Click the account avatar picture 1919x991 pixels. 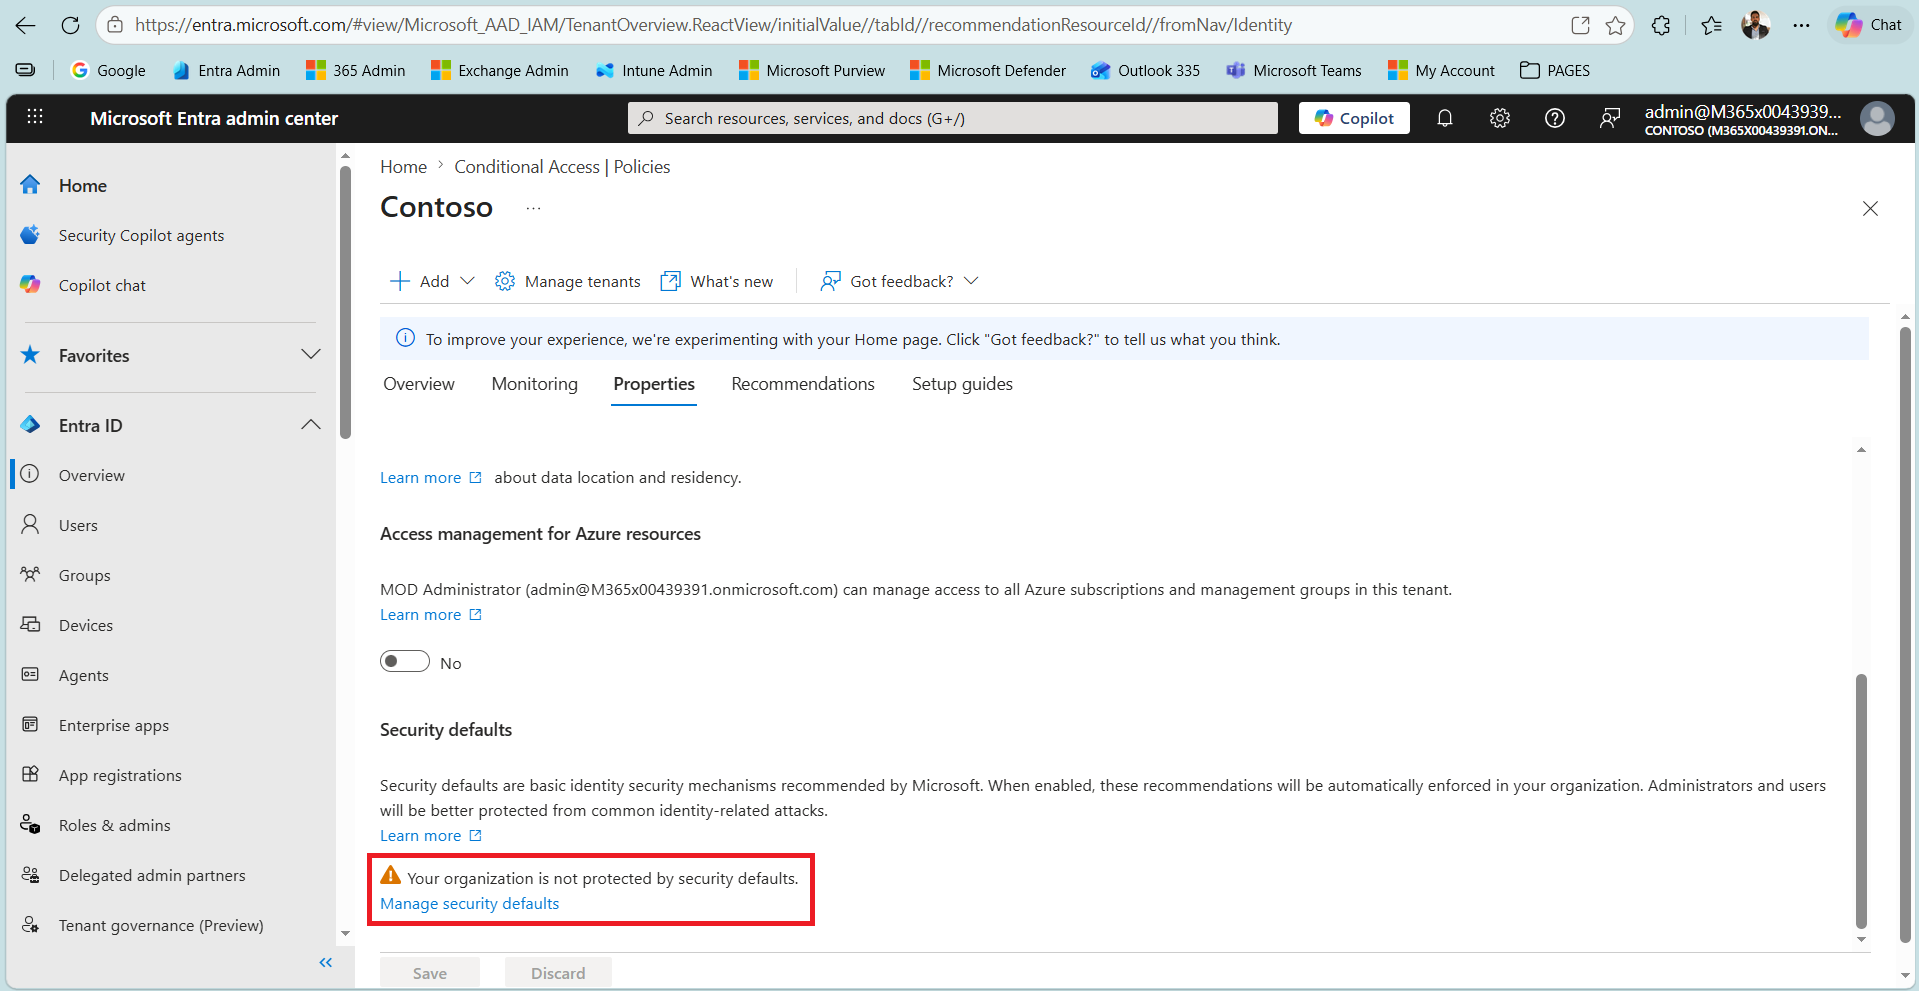(x=1877, y=118)
